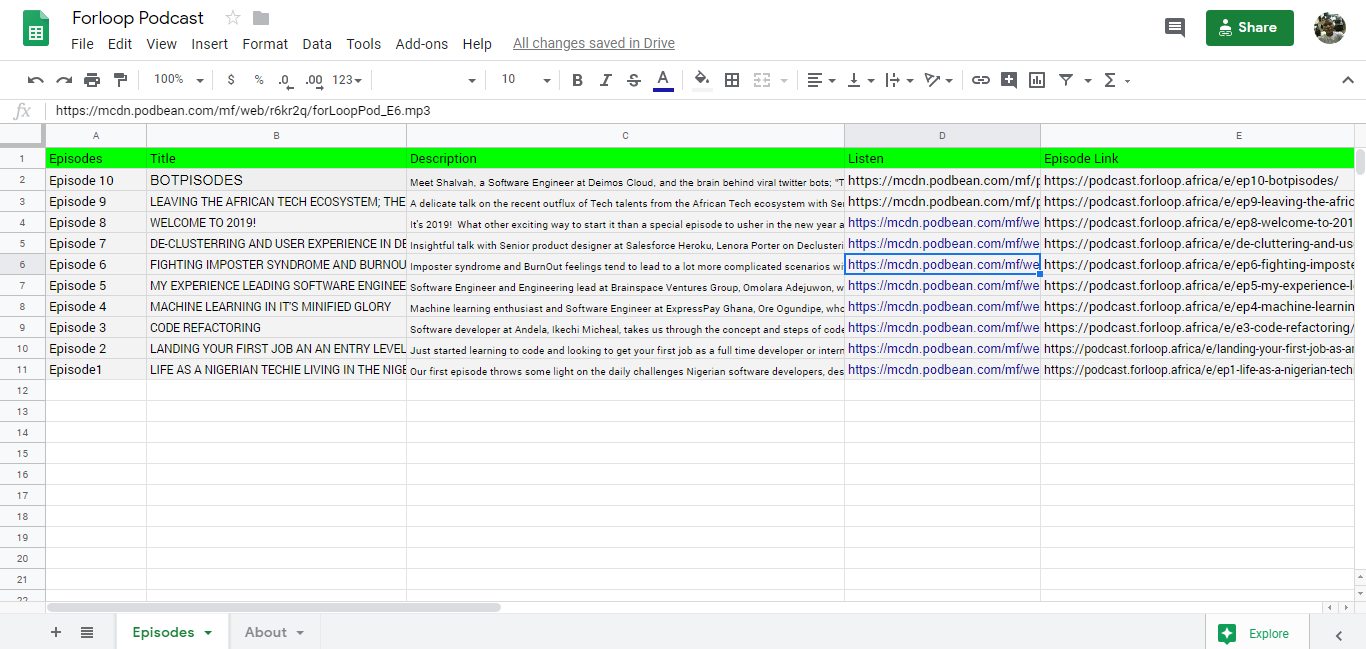
Task: Click the Merge cells icon
Action: tap(762, 80)
